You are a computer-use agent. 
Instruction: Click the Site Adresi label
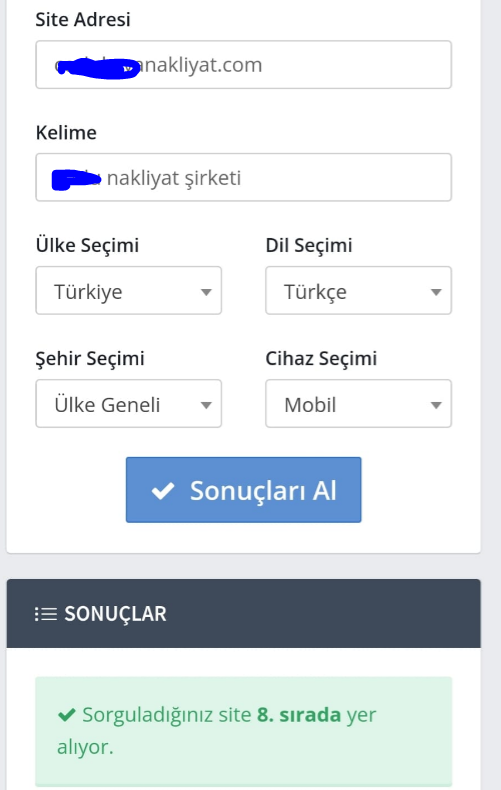point(83,20)
